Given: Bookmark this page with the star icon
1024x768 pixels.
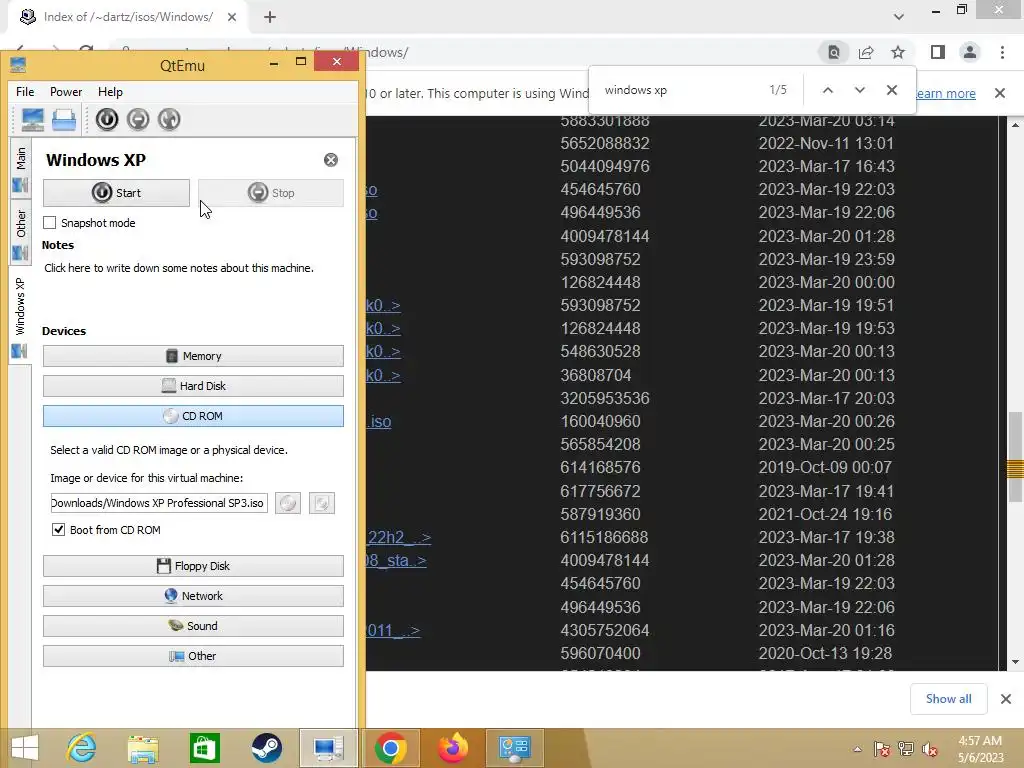Looking at the screenshot, I should pos(898,52).
